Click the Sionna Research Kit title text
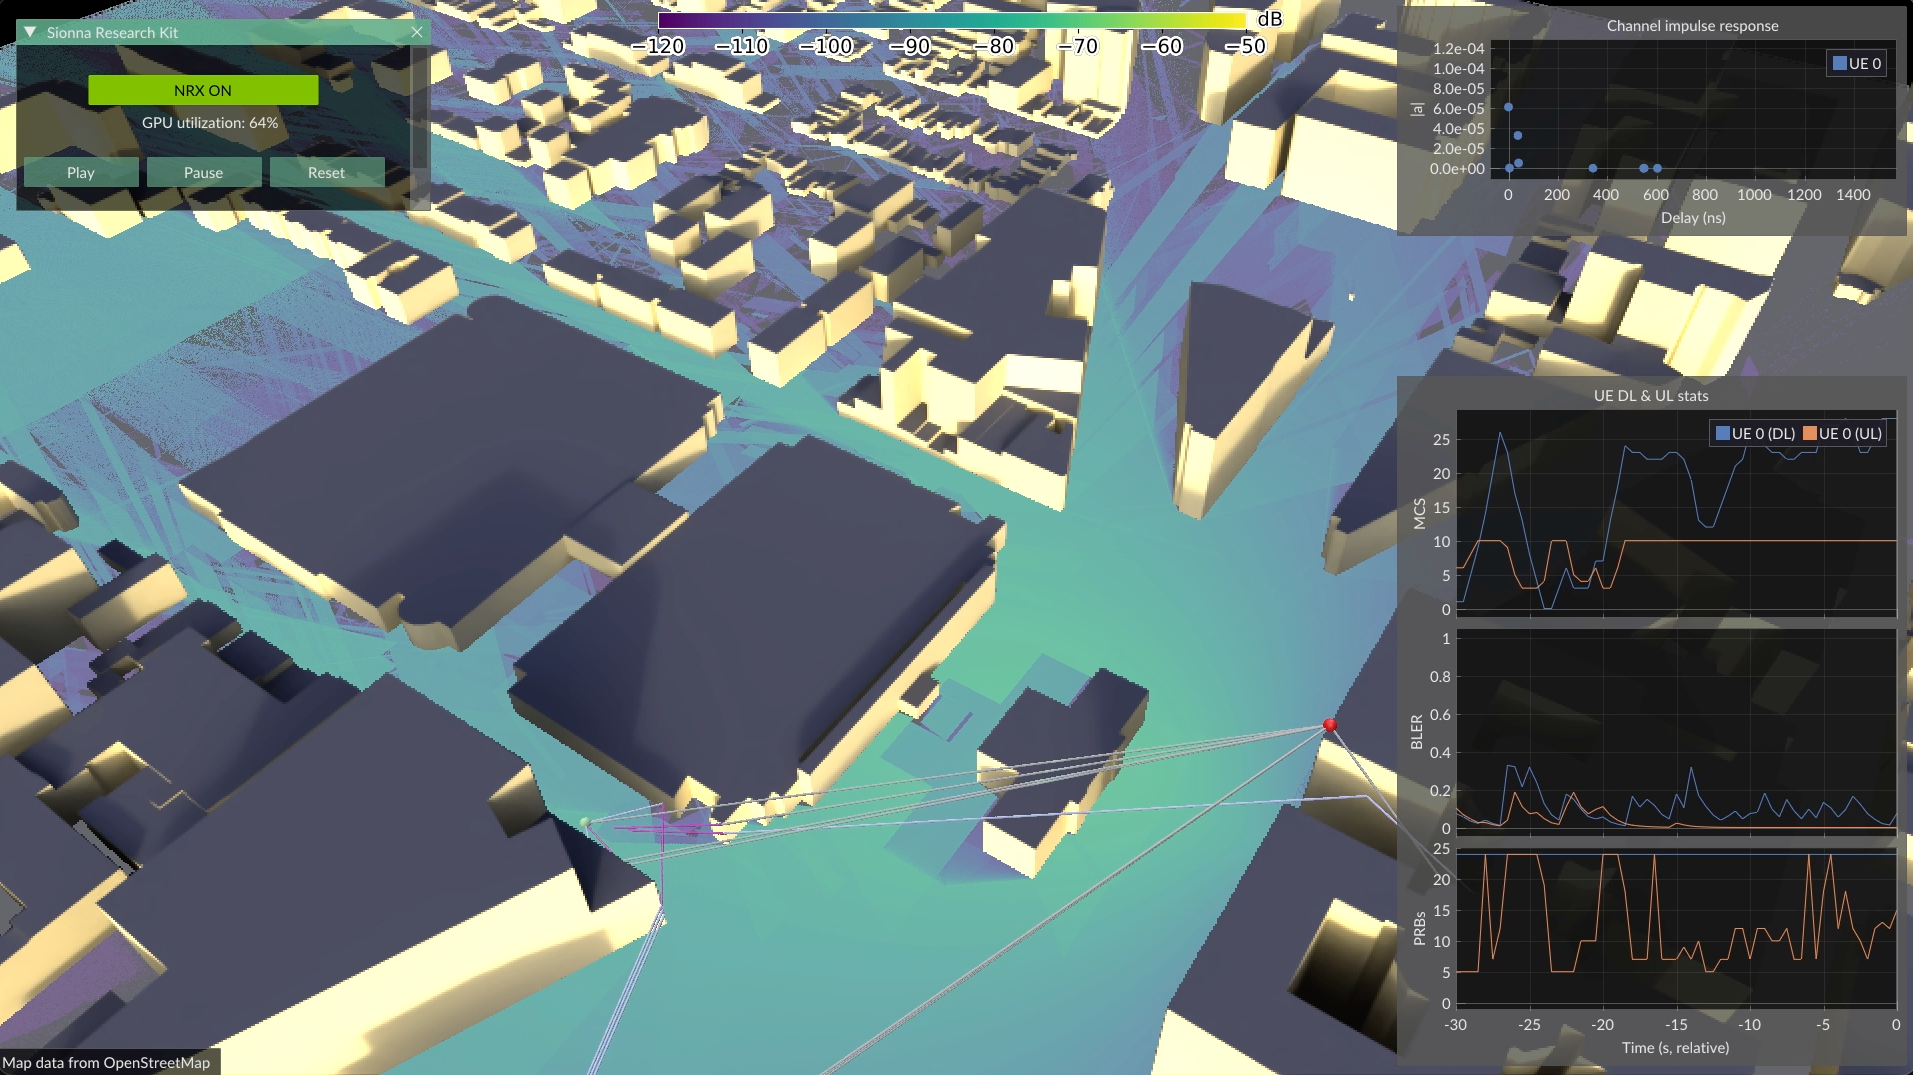The width and height of the screenshot is (1913, 1075). (x=112, y=32)
